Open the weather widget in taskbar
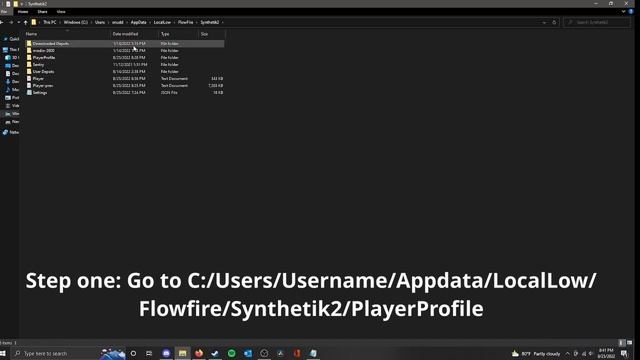Viewport: 640px width, 360px height. [536, 353]
